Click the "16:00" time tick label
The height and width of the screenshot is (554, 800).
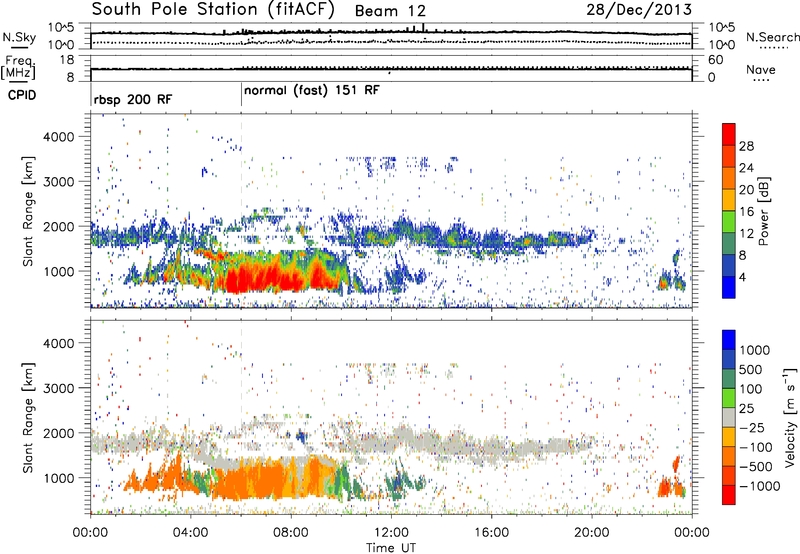491,533
